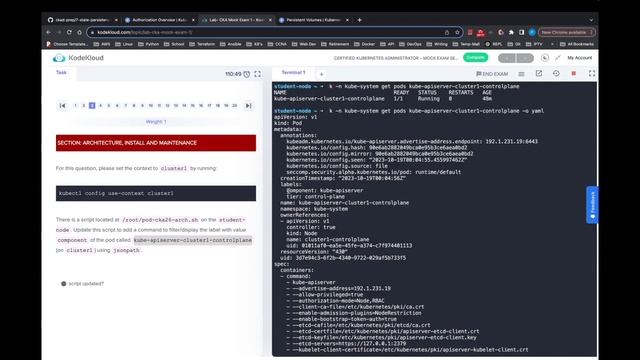640x360 pixels.
Task: Add a new terminal with the plus icon
Action: pos(321,74)
